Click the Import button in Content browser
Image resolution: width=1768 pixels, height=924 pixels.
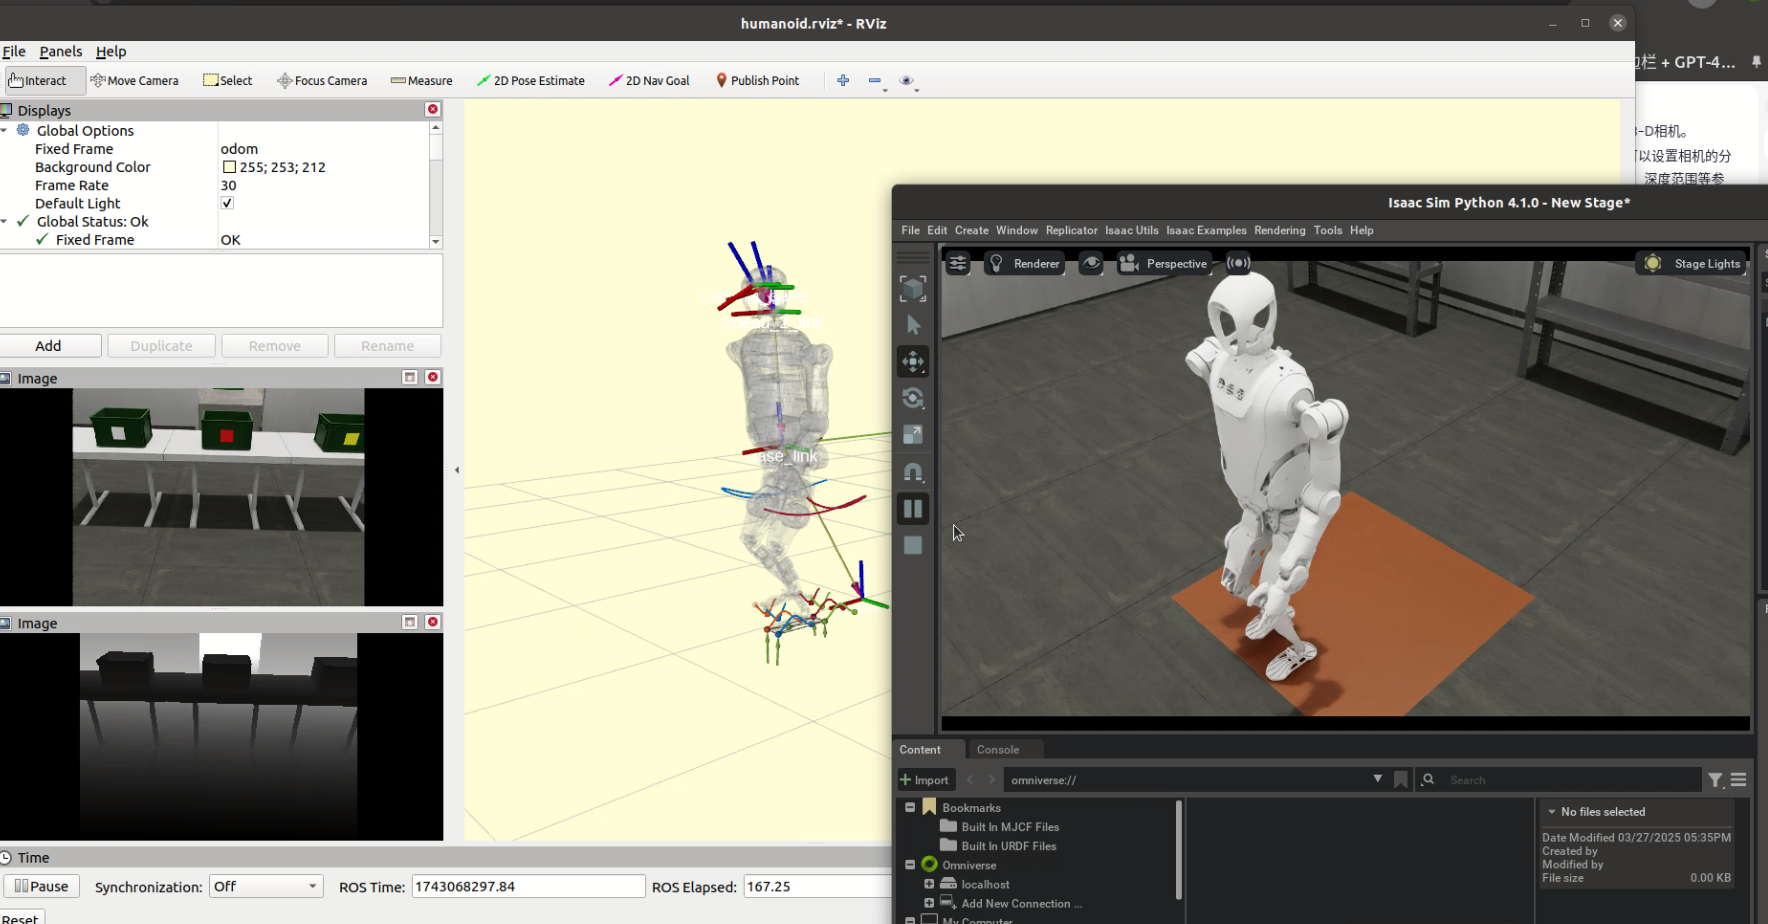click(x=925, y=780)
